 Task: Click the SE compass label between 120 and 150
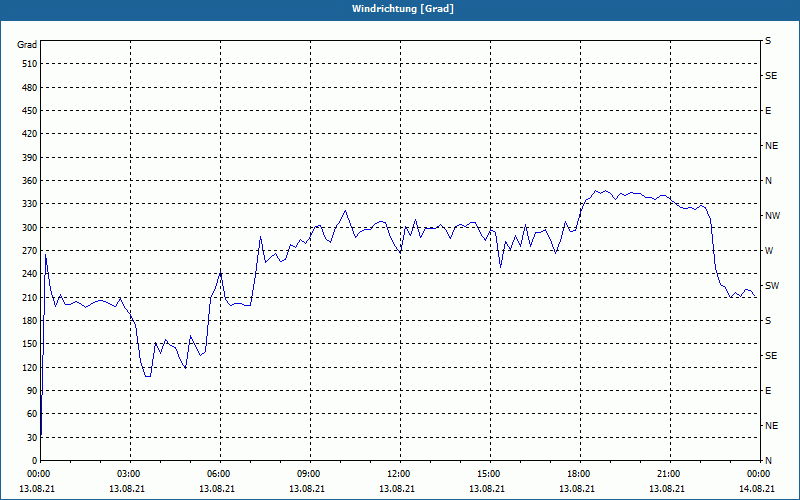point(771,356)
